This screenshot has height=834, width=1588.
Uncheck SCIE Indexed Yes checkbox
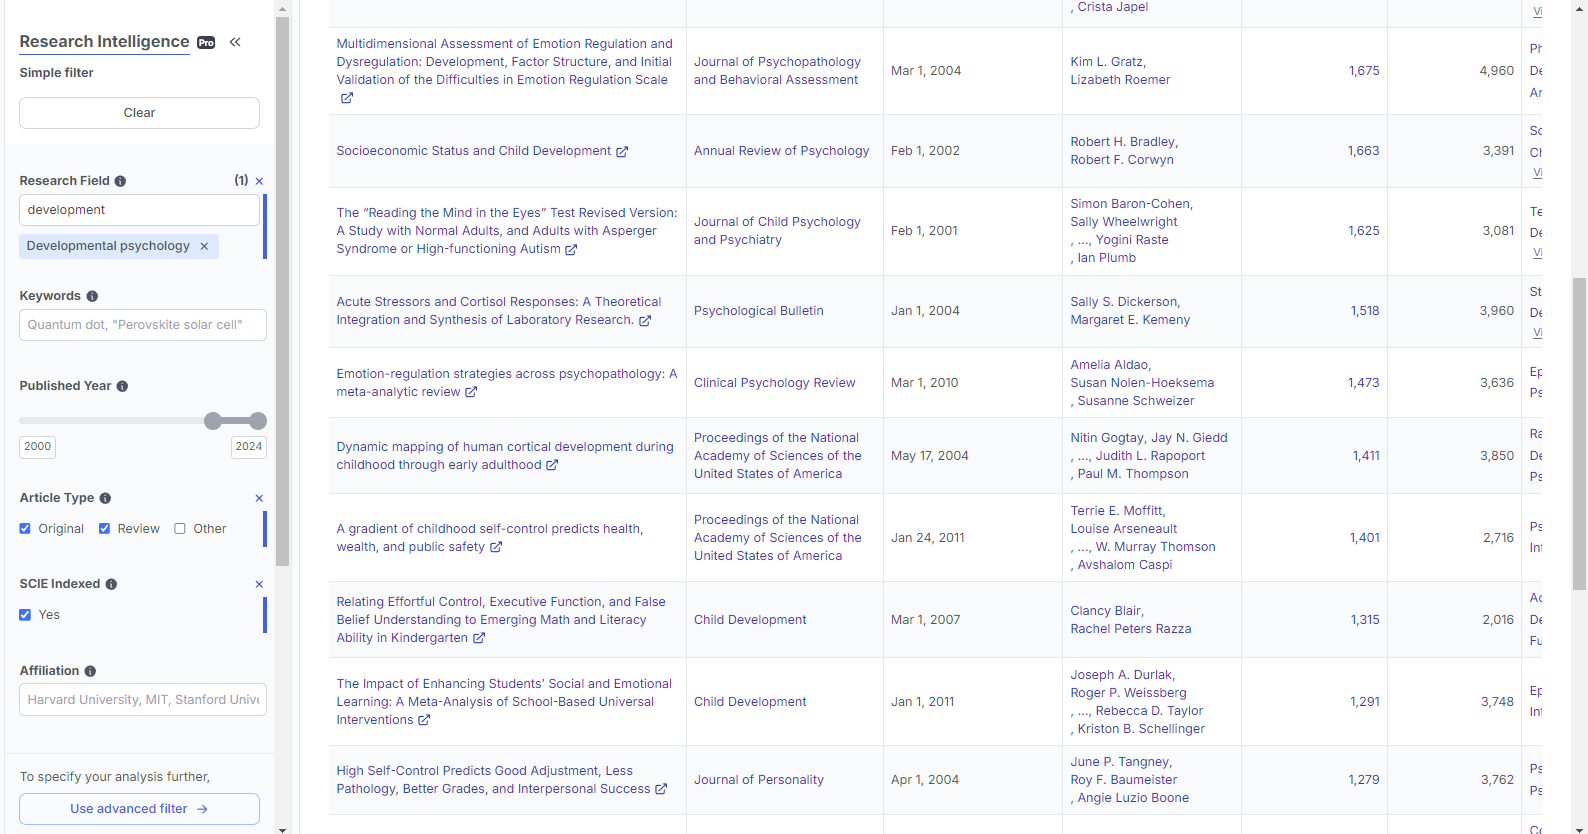tap(25, 615)
